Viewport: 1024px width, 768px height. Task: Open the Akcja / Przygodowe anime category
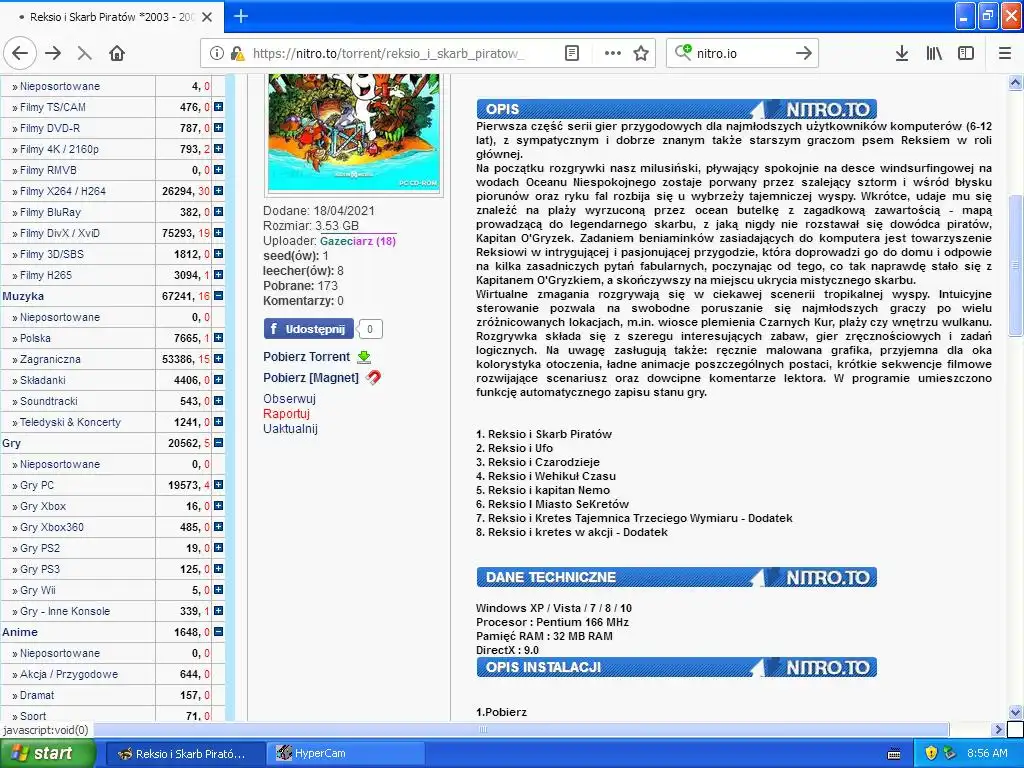[x=69, y=675]
